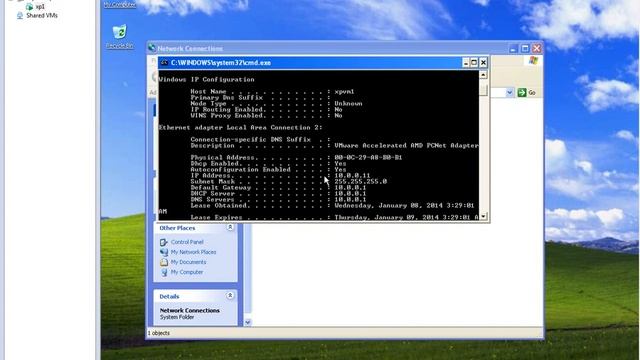Click the VMware Accelerated AMD PCNet Adapter description
This screenshot has height=360, width=640.
406,145
